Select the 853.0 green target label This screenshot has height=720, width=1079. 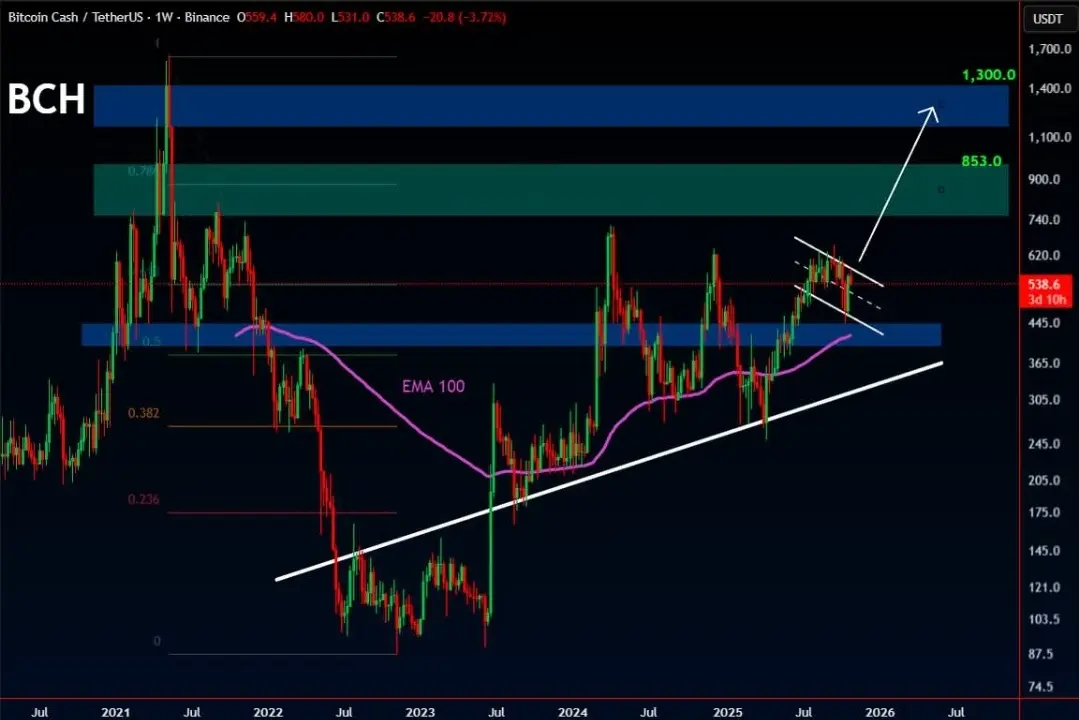tap(981, 161)
